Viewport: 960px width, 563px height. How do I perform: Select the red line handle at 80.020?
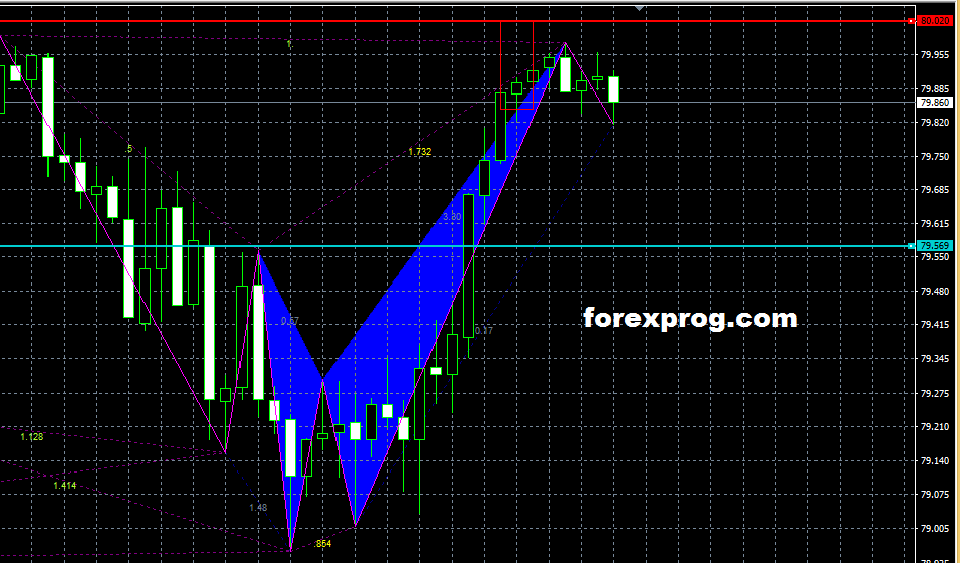click(911, 20)
